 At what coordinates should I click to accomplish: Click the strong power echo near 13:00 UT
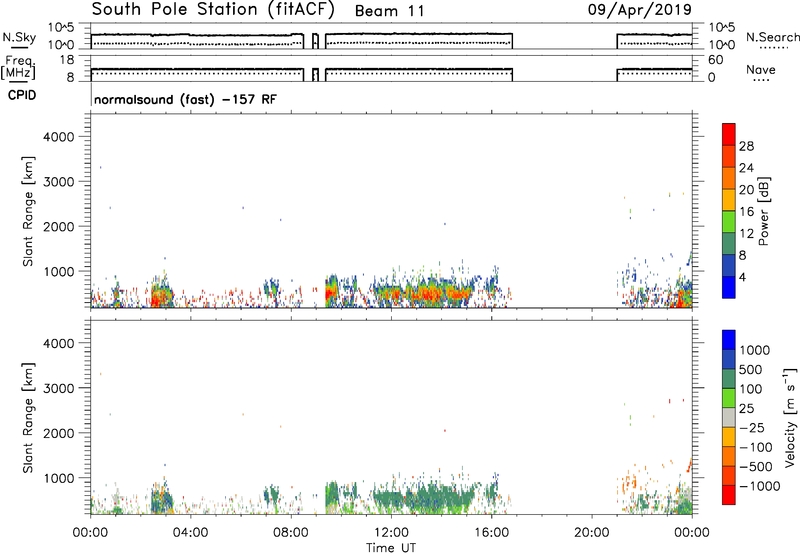click(x=423, y=294)
